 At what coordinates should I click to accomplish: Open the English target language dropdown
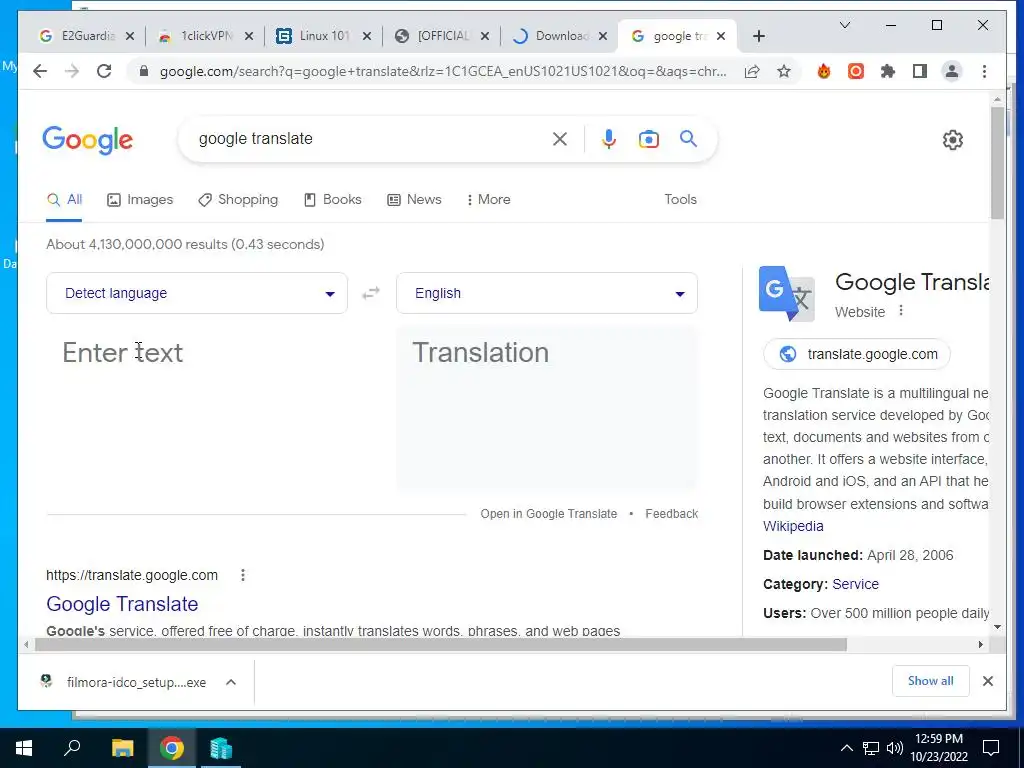547,293
